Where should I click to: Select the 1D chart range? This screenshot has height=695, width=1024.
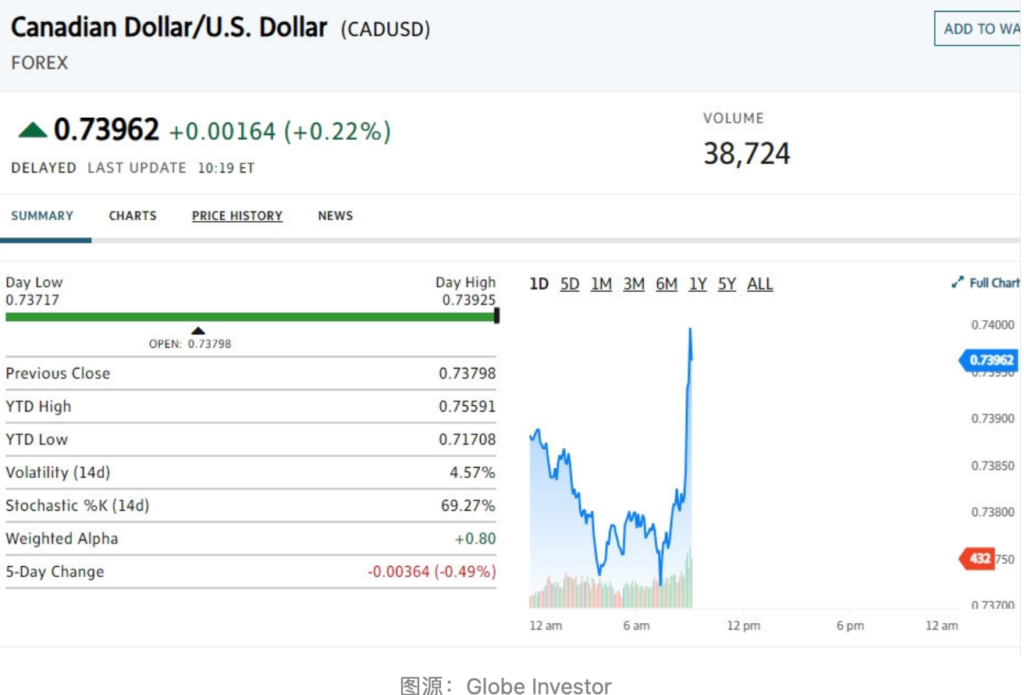point(539,284)
